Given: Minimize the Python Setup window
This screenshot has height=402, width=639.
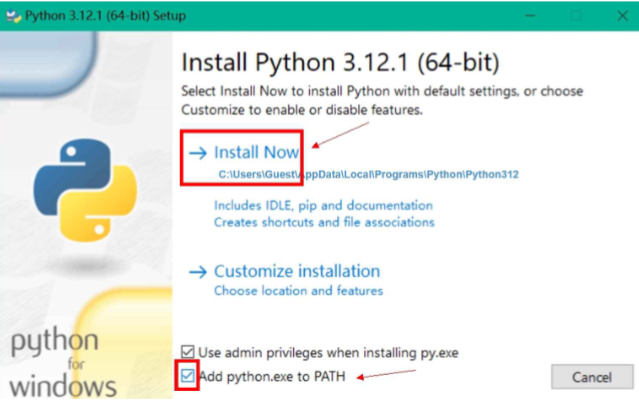Looking at the screenshot, I should (530, 16).
